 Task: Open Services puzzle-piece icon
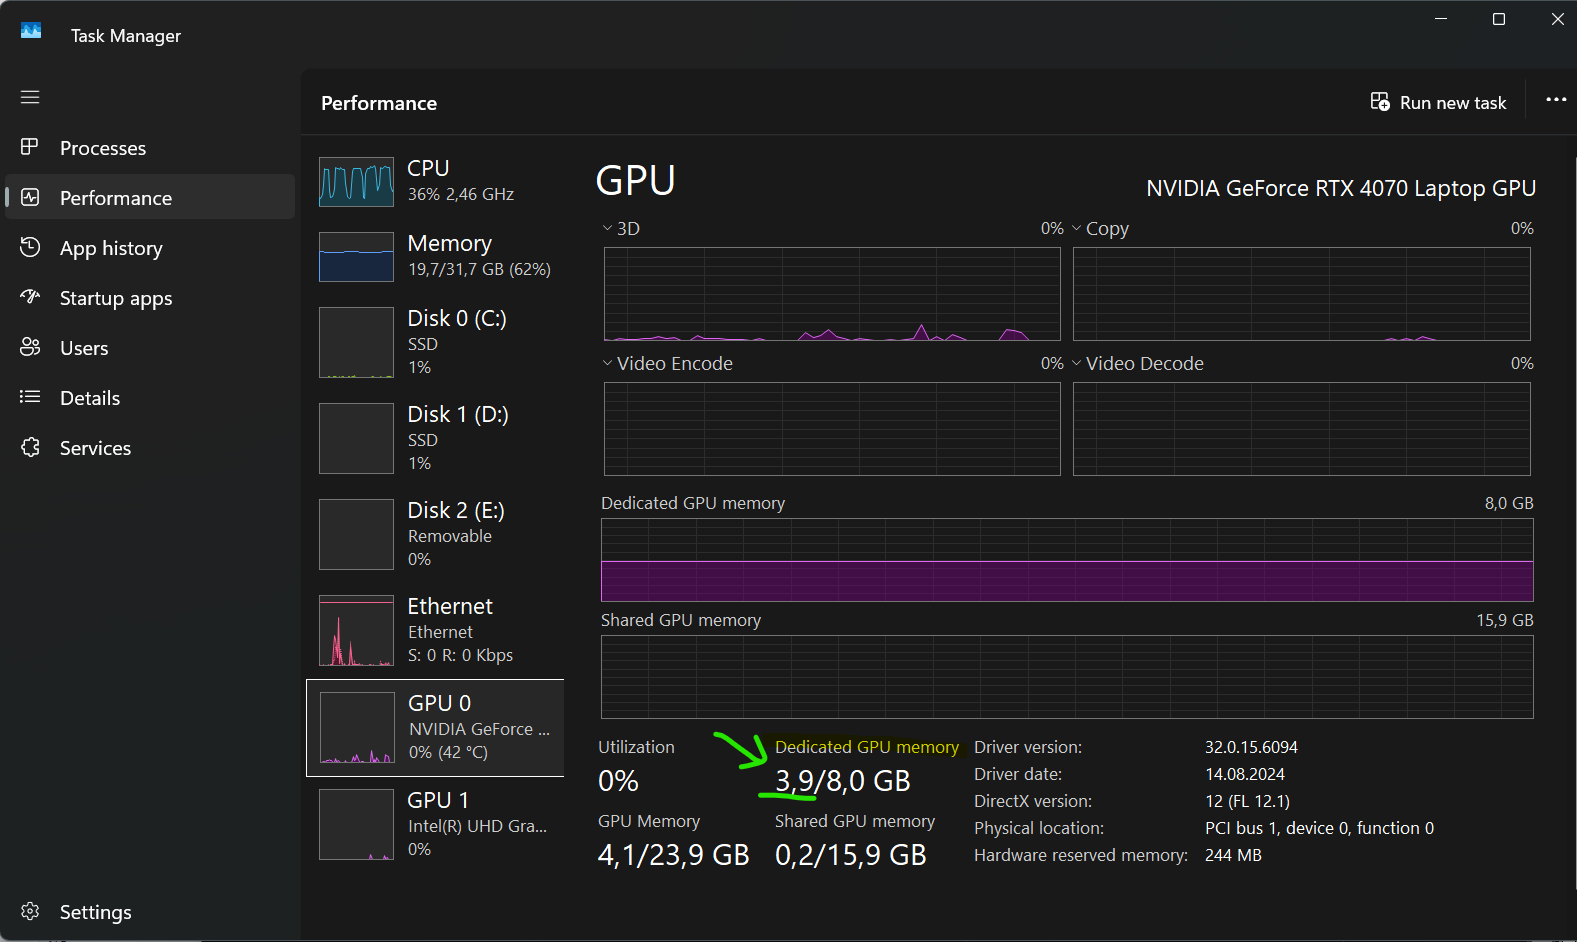coord(30,447)
